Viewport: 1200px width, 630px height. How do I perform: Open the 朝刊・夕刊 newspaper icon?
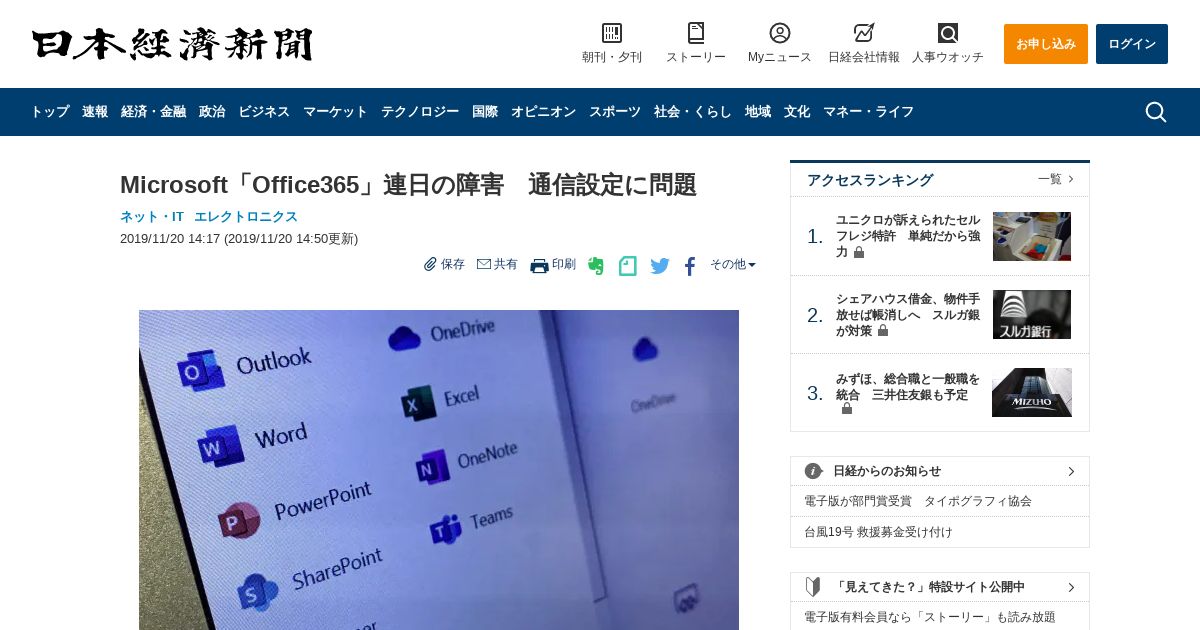(612, 33)
